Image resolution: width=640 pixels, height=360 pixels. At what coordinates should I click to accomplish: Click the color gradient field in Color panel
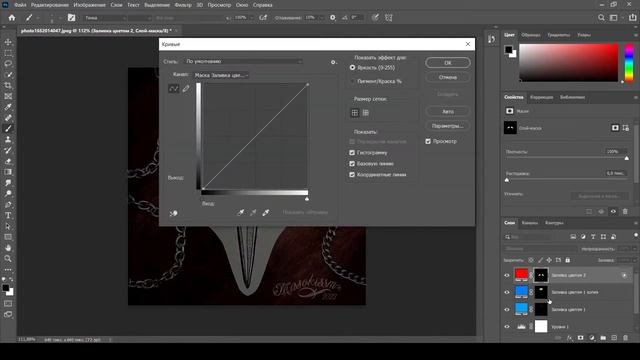pos(569,62)
